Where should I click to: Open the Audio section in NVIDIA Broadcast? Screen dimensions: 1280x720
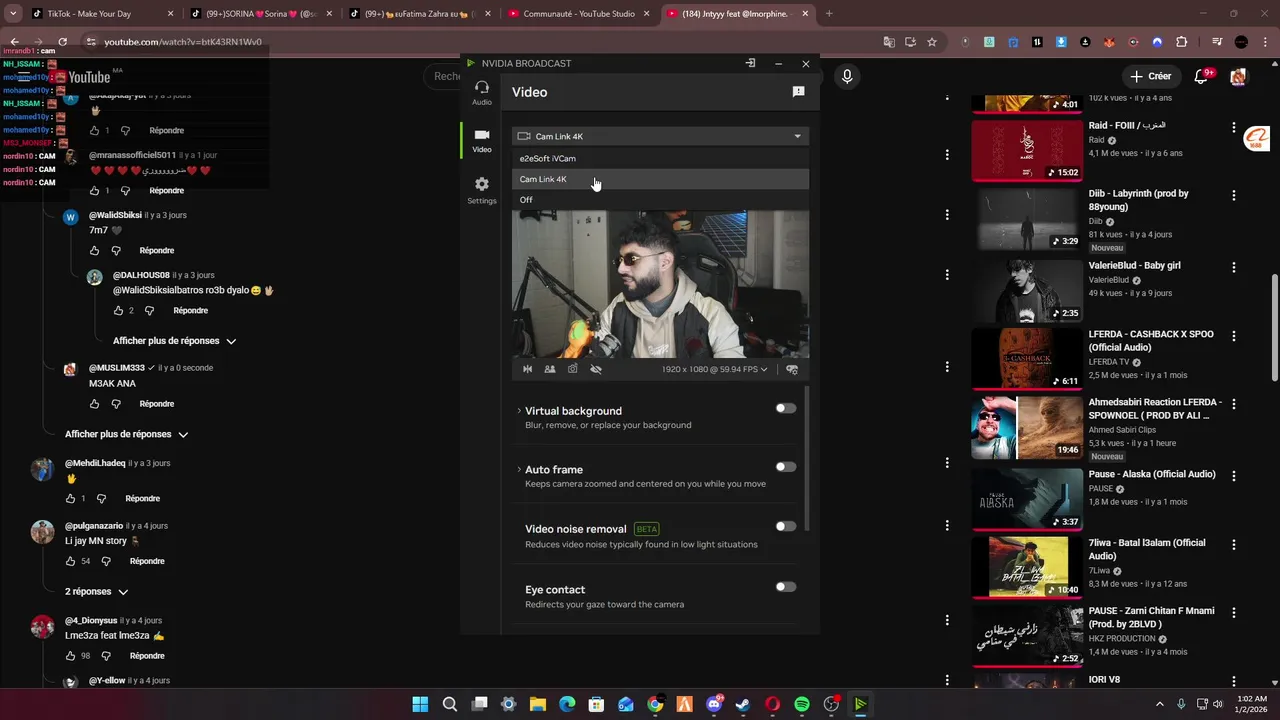click(482, 93)
